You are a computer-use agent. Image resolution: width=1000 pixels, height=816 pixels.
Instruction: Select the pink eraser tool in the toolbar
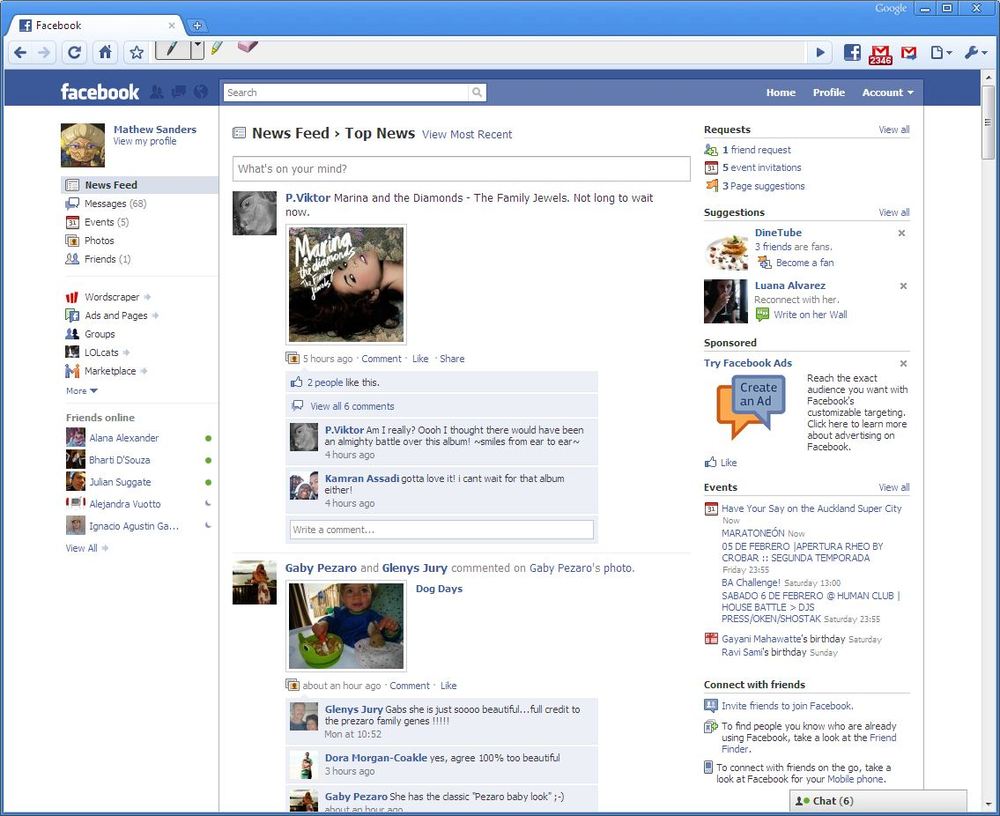tap(247, 47)
